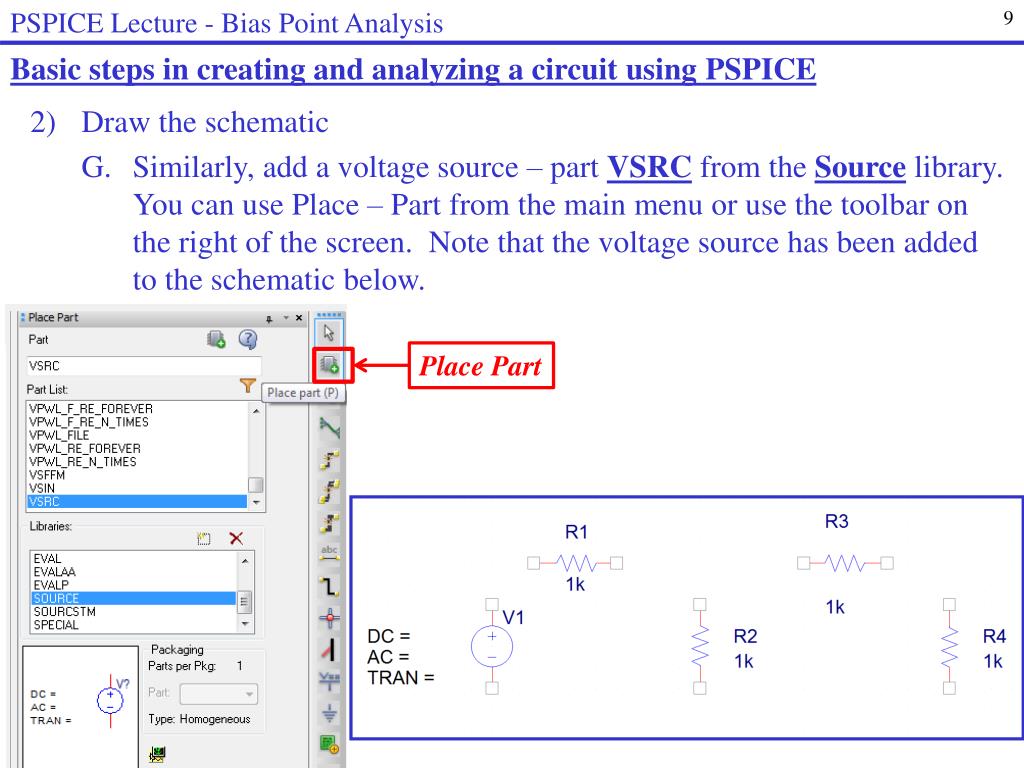
Task: Open the Place Part panel options arrow
Action: pos(285,318)
